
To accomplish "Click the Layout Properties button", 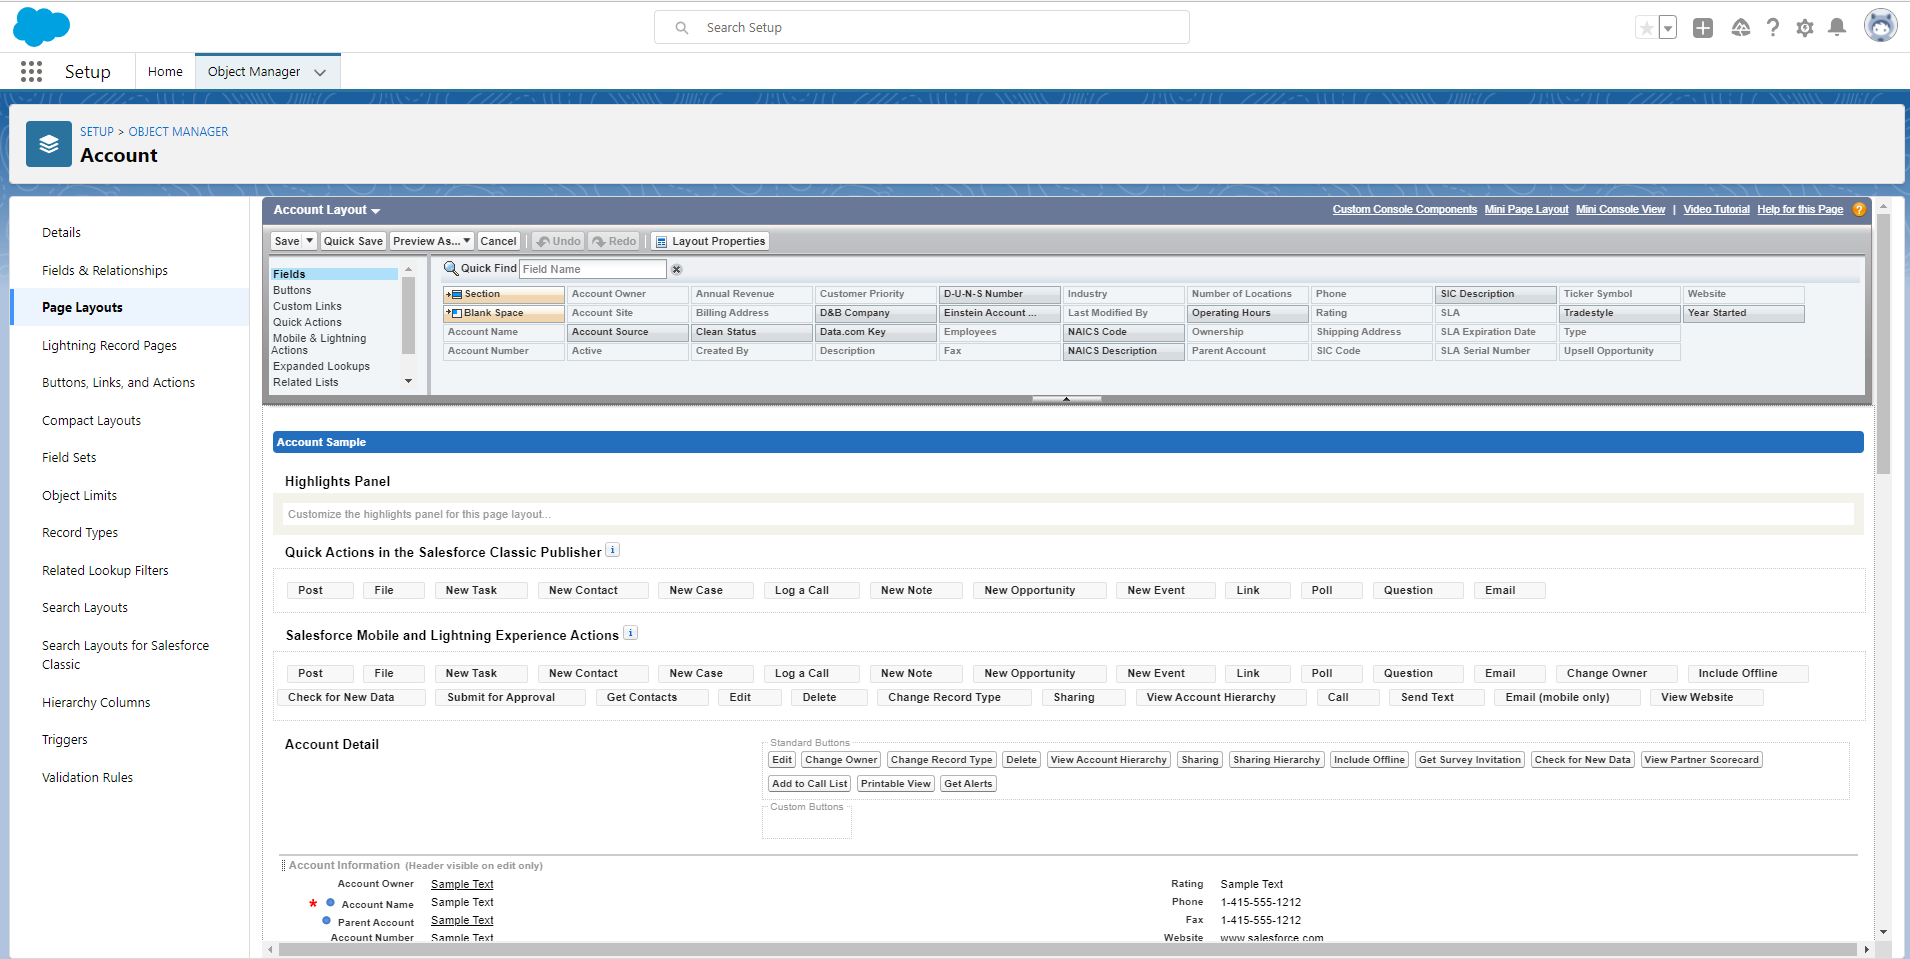I will coord(710,241).
